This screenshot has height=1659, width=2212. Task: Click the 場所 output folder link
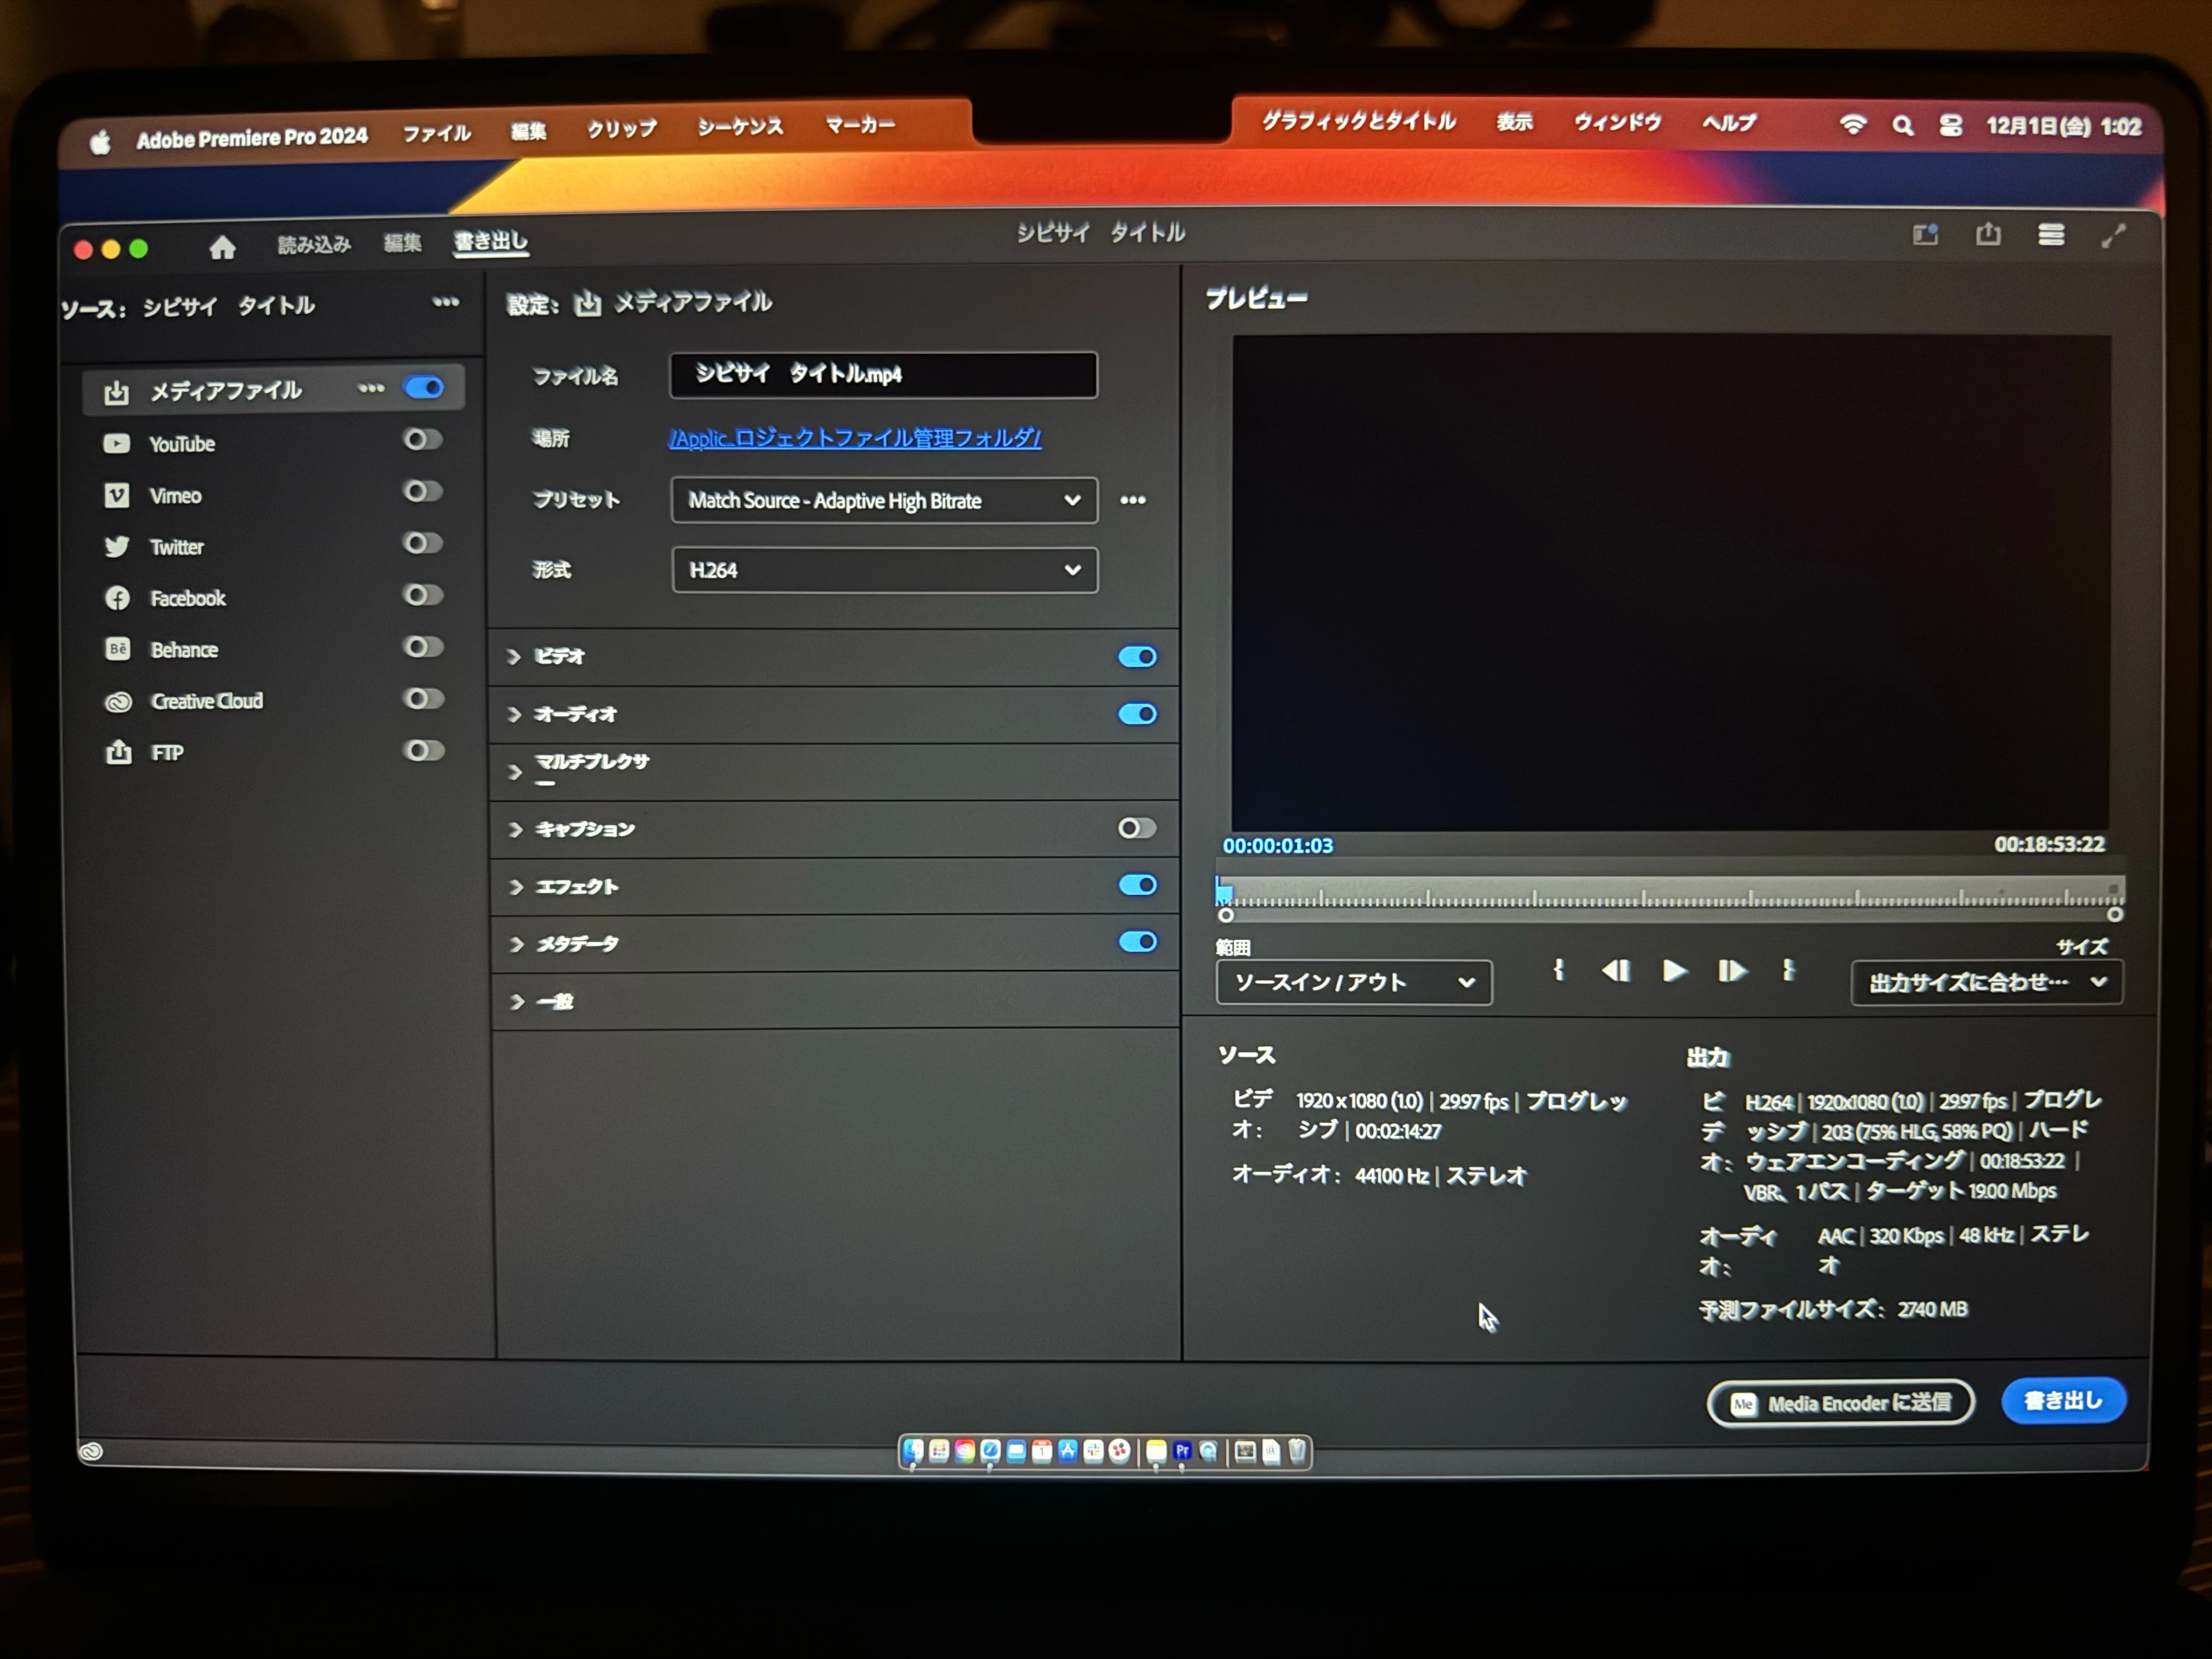point(855,438)
